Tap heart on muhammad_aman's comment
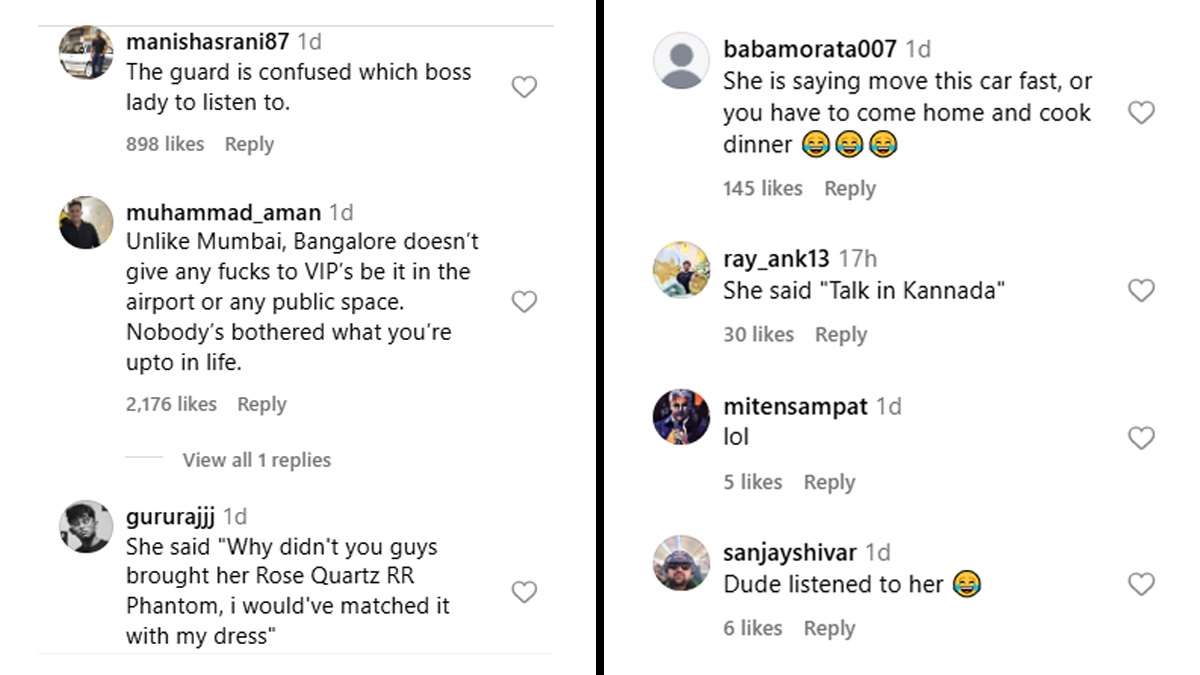Screen dimensions: 1200x675 524,302
